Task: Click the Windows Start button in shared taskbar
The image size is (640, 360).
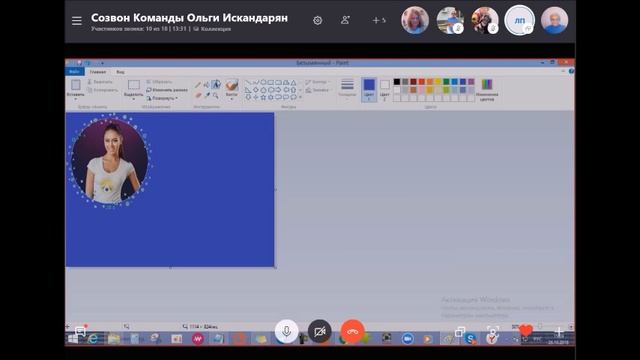Action: (73, 339)
